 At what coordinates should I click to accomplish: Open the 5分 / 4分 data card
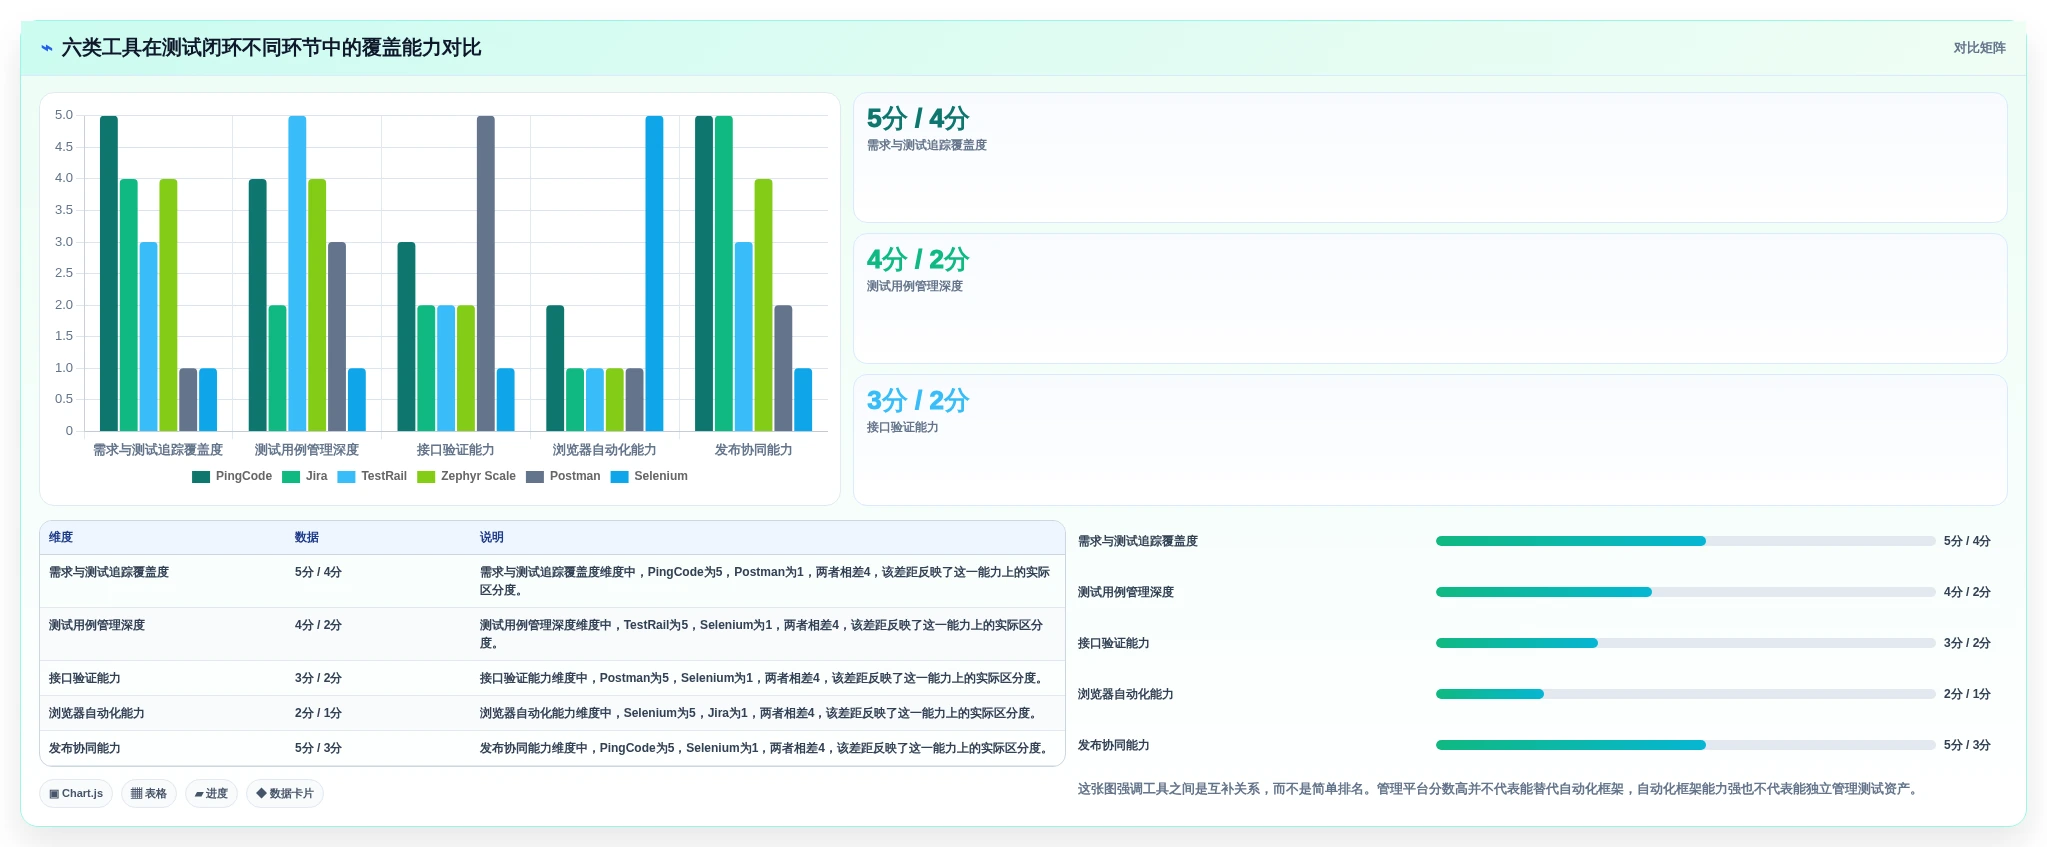click(x=1430, y=158)
